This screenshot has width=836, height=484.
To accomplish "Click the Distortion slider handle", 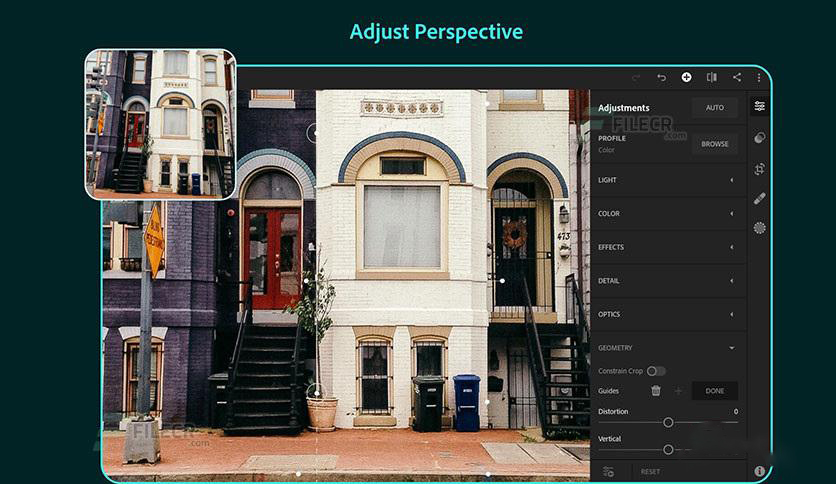I will pos(668,423).
